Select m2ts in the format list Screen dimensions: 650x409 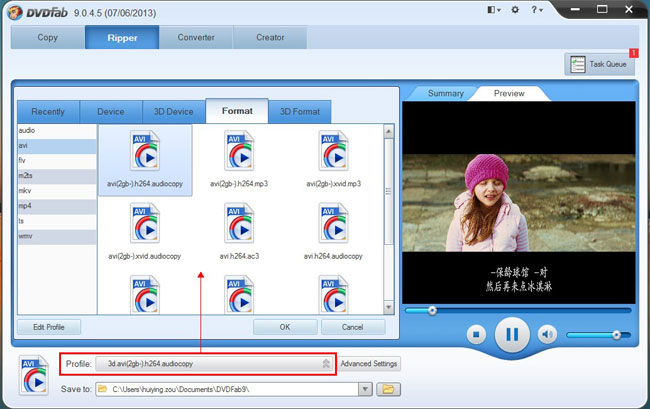(x=57, y=176)
